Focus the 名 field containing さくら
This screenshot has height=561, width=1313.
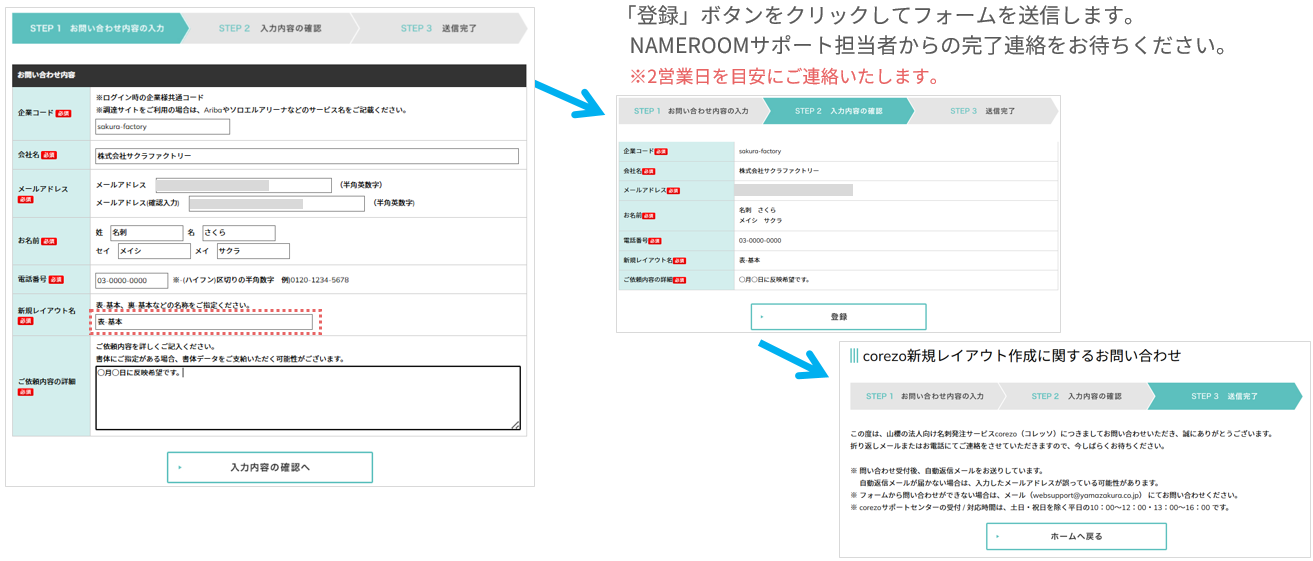(x=238, y=232)
